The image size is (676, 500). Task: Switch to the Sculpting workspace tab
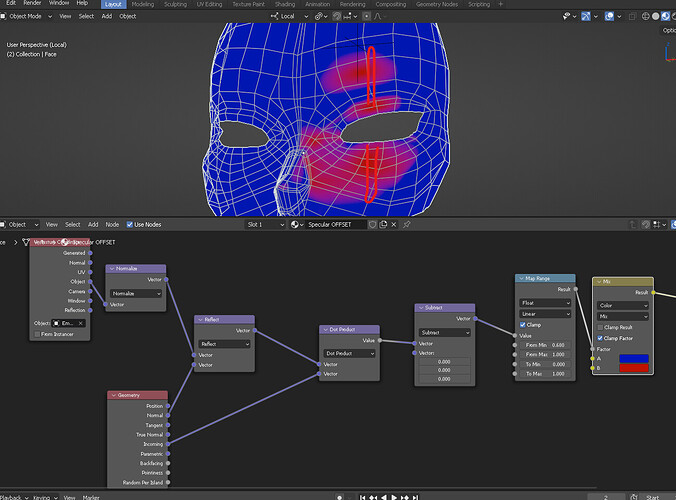point(175,4)
